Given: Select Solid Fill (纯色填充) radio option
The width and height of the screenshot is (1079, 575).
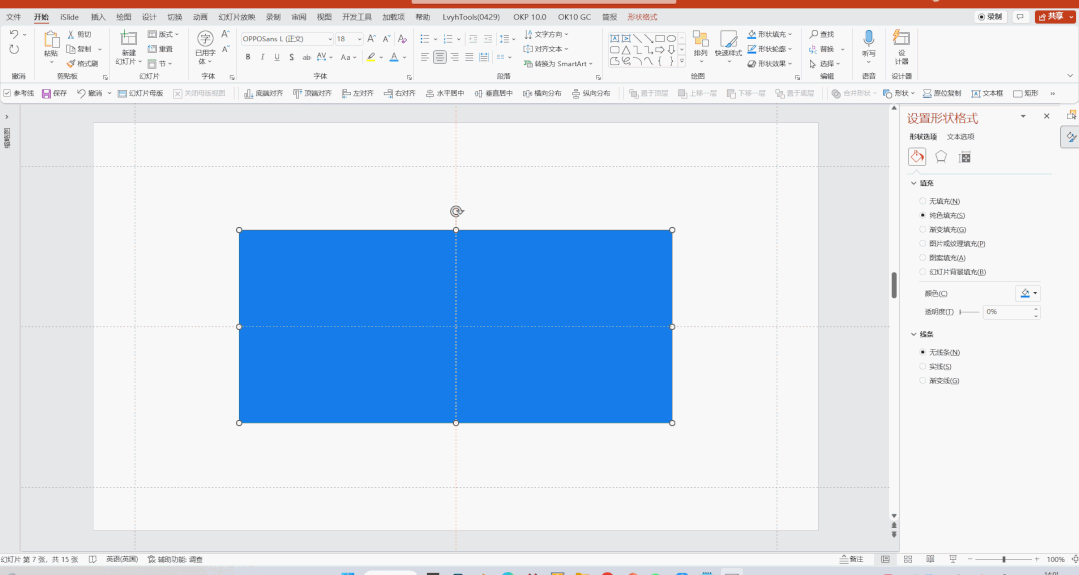Looking at the screenshot, I should point(923,215).
